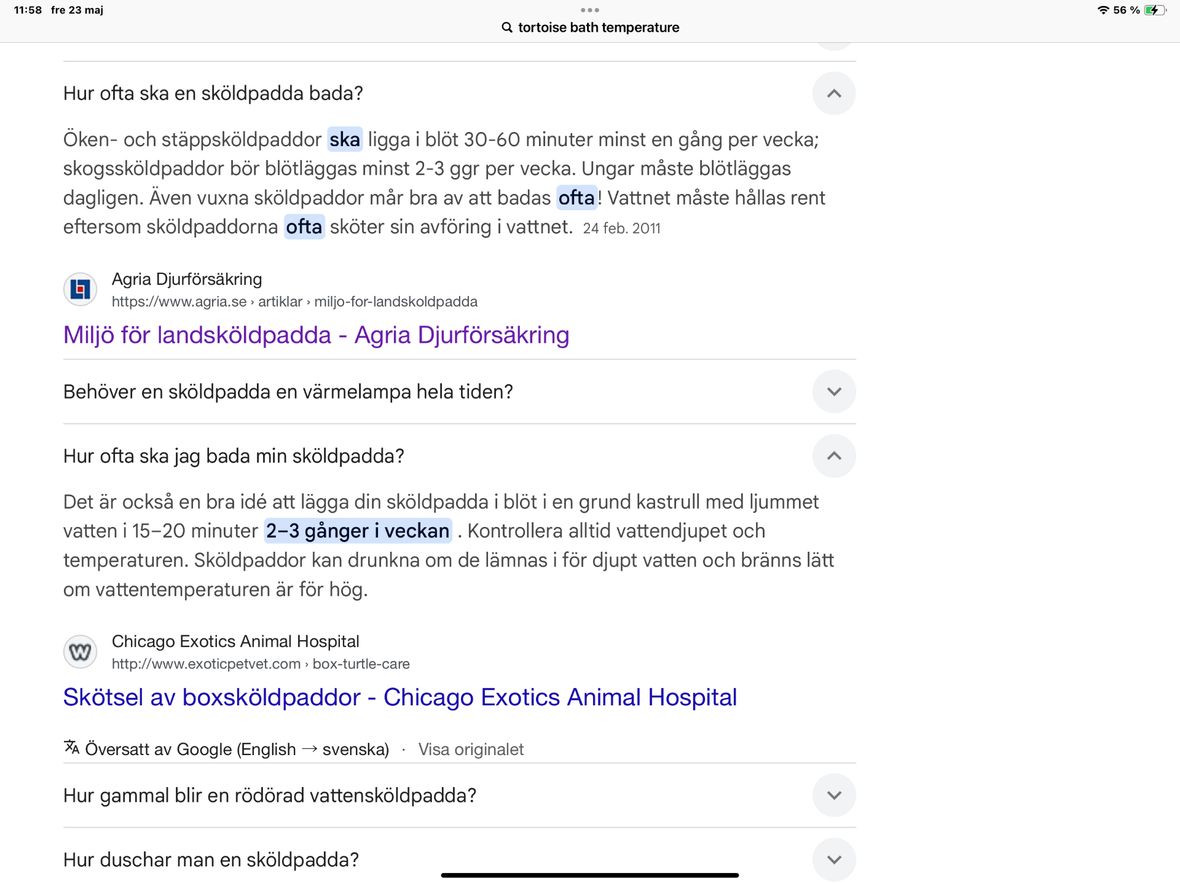Expand "Hur gammal blir en rödörad vattensköldpadda?"
The image size is (1180, 884).
pos(833,796)
